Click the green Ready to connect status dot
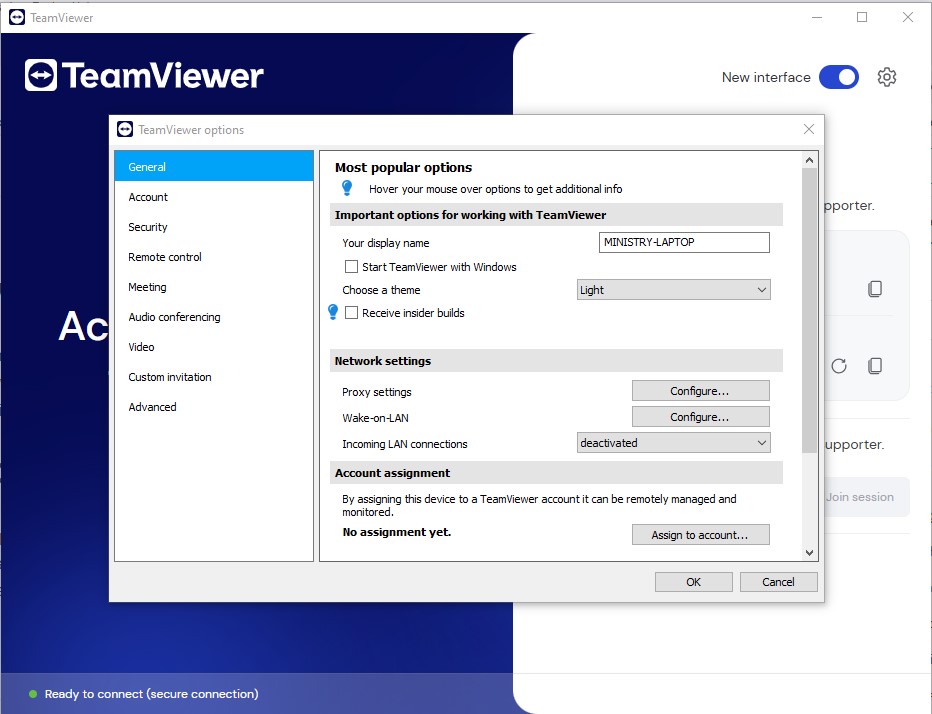This screenshot has width=932, height=714. (33, 694)
